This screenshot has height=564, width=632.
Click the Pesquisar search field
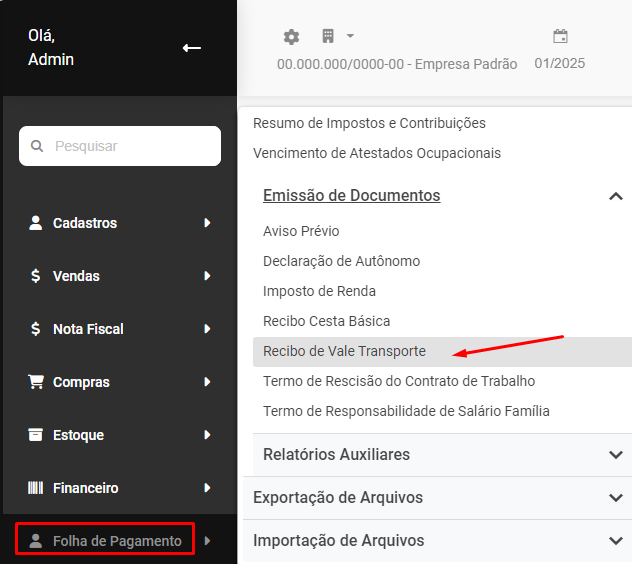[x=120, y=146]
